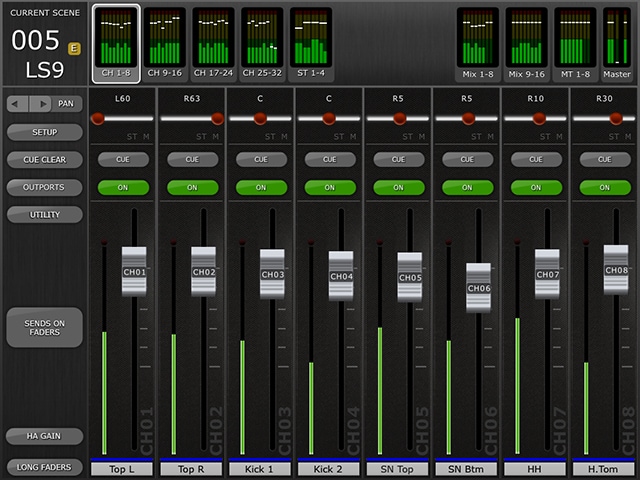
Task: Click the Kick 2 channel name label
Action: (330, 469)
